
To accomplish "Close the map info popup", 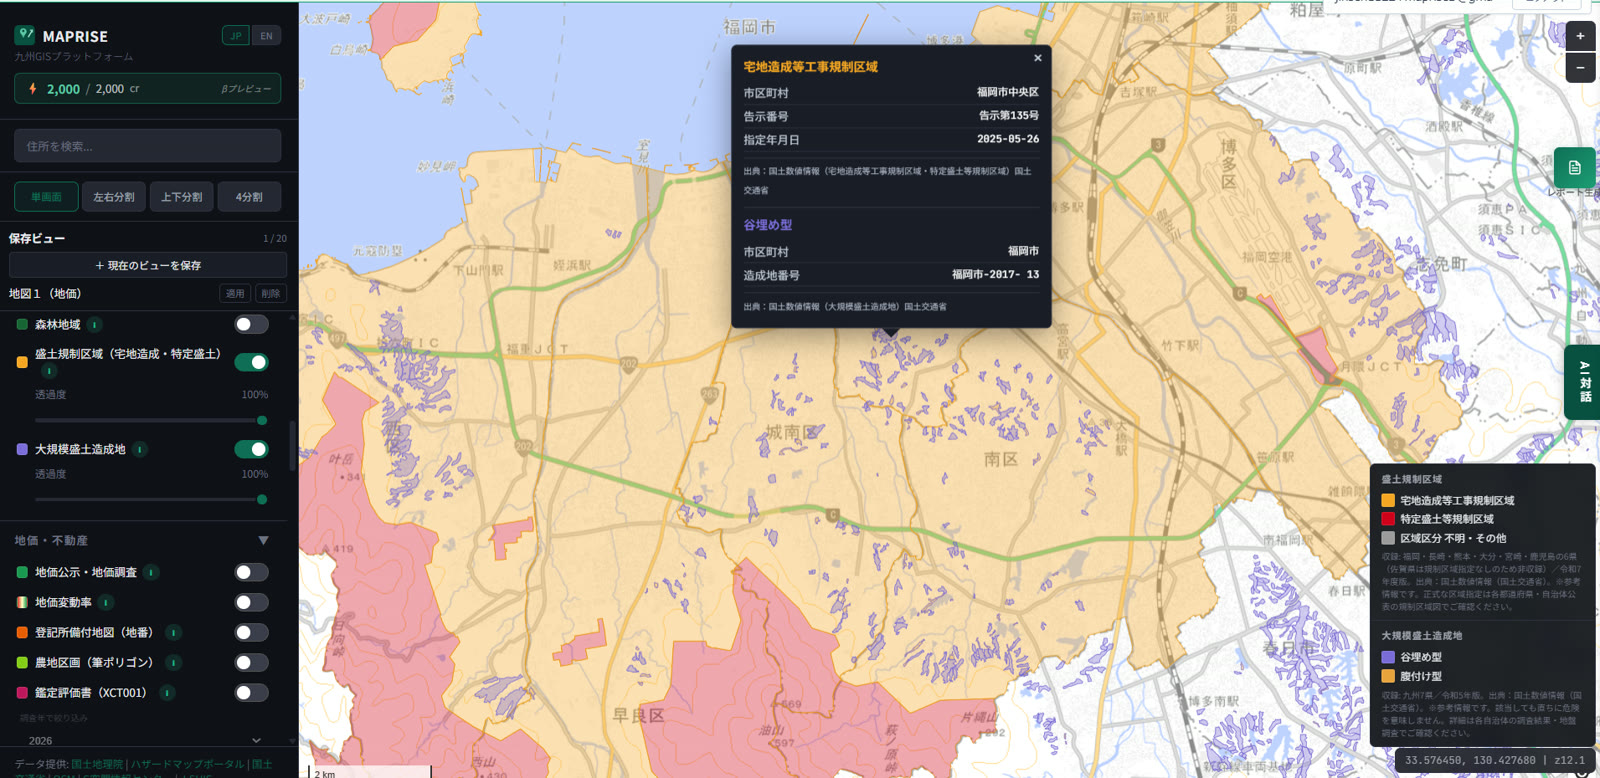I will 1038,58.
